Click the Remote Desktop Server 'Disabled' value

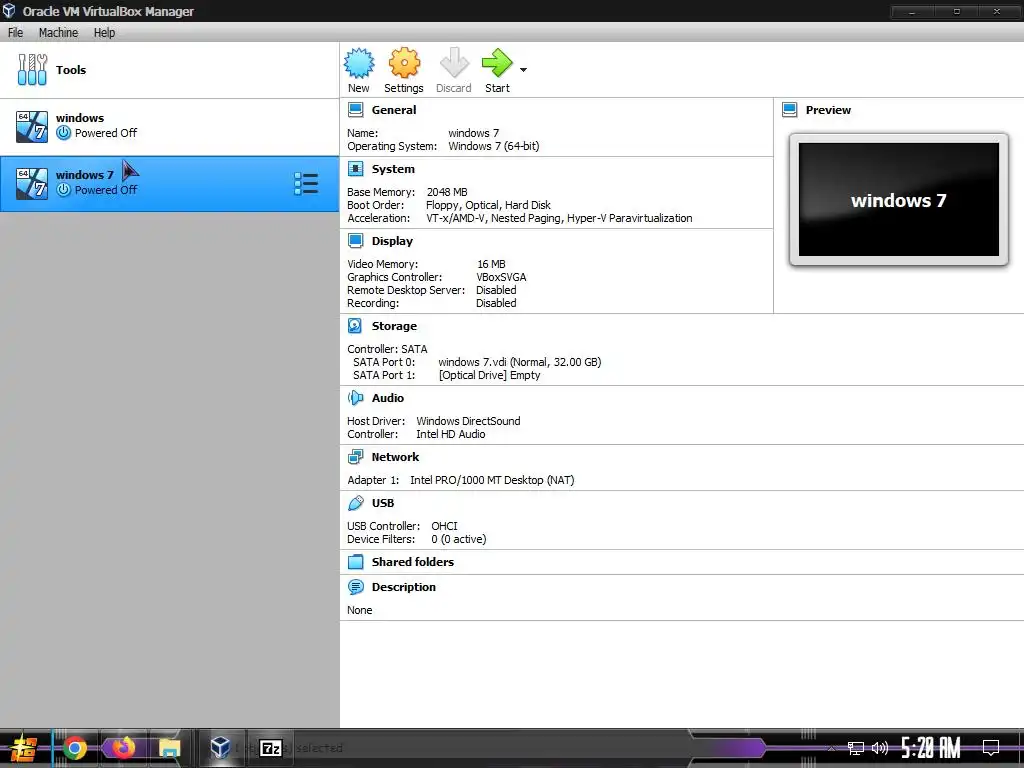pos(496,290)
